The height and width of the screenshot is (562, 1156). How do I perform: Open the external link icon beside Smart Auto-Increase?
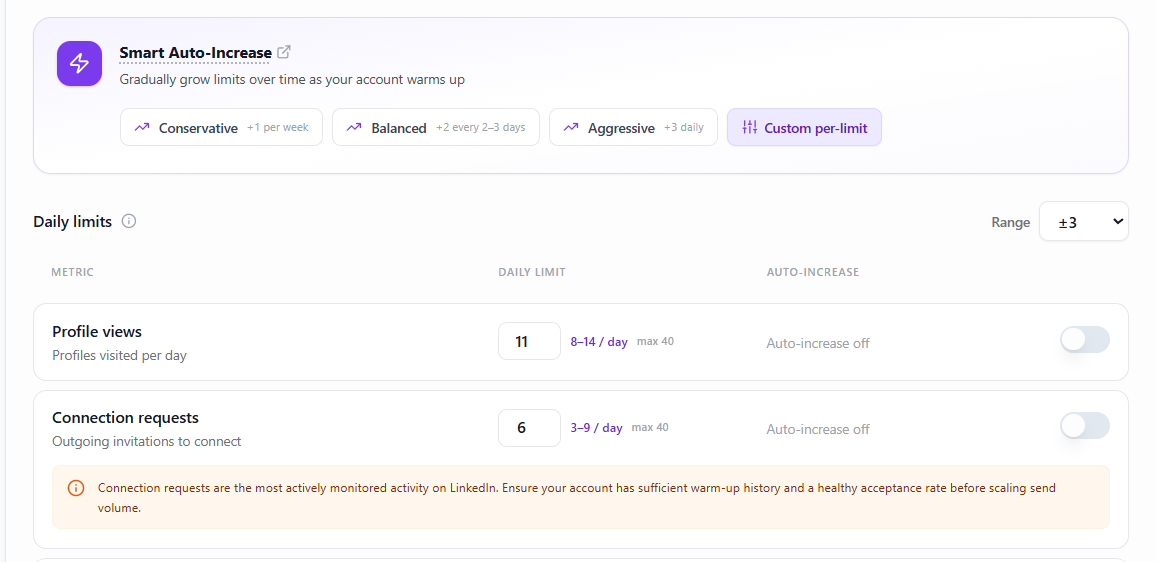click(x=284, y=52)
